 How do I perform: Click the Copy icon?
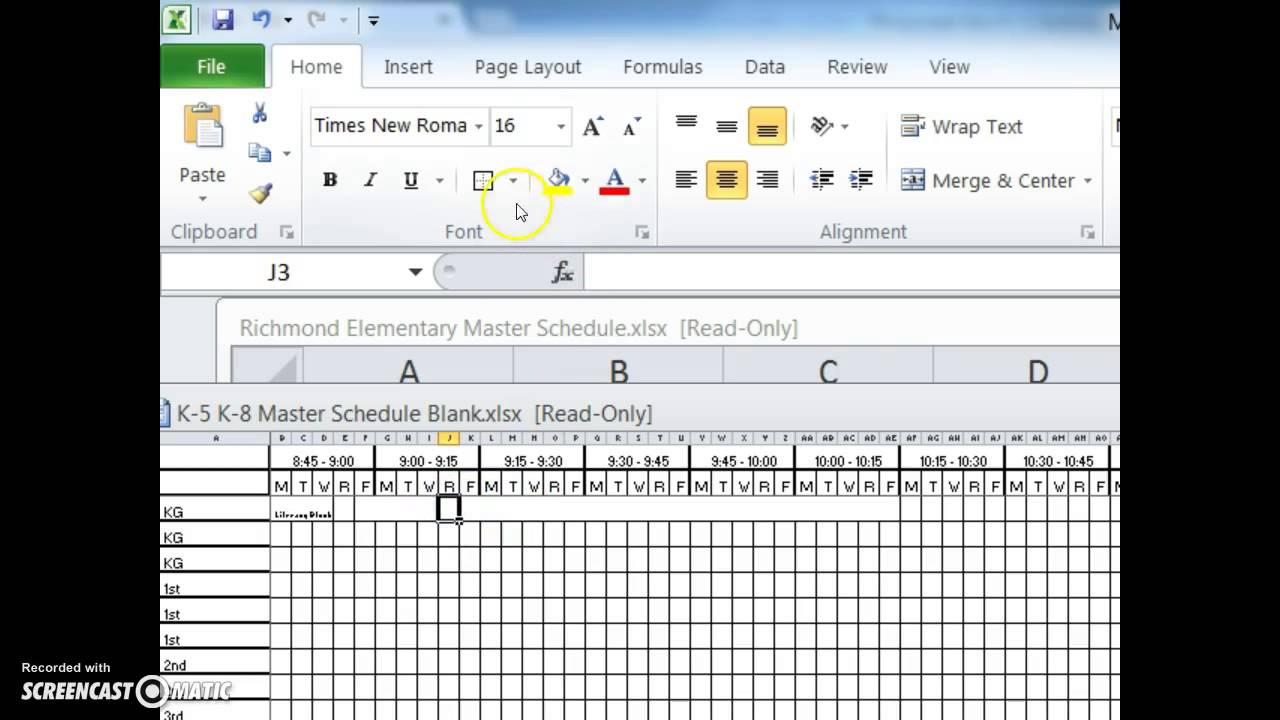(260, 153)
